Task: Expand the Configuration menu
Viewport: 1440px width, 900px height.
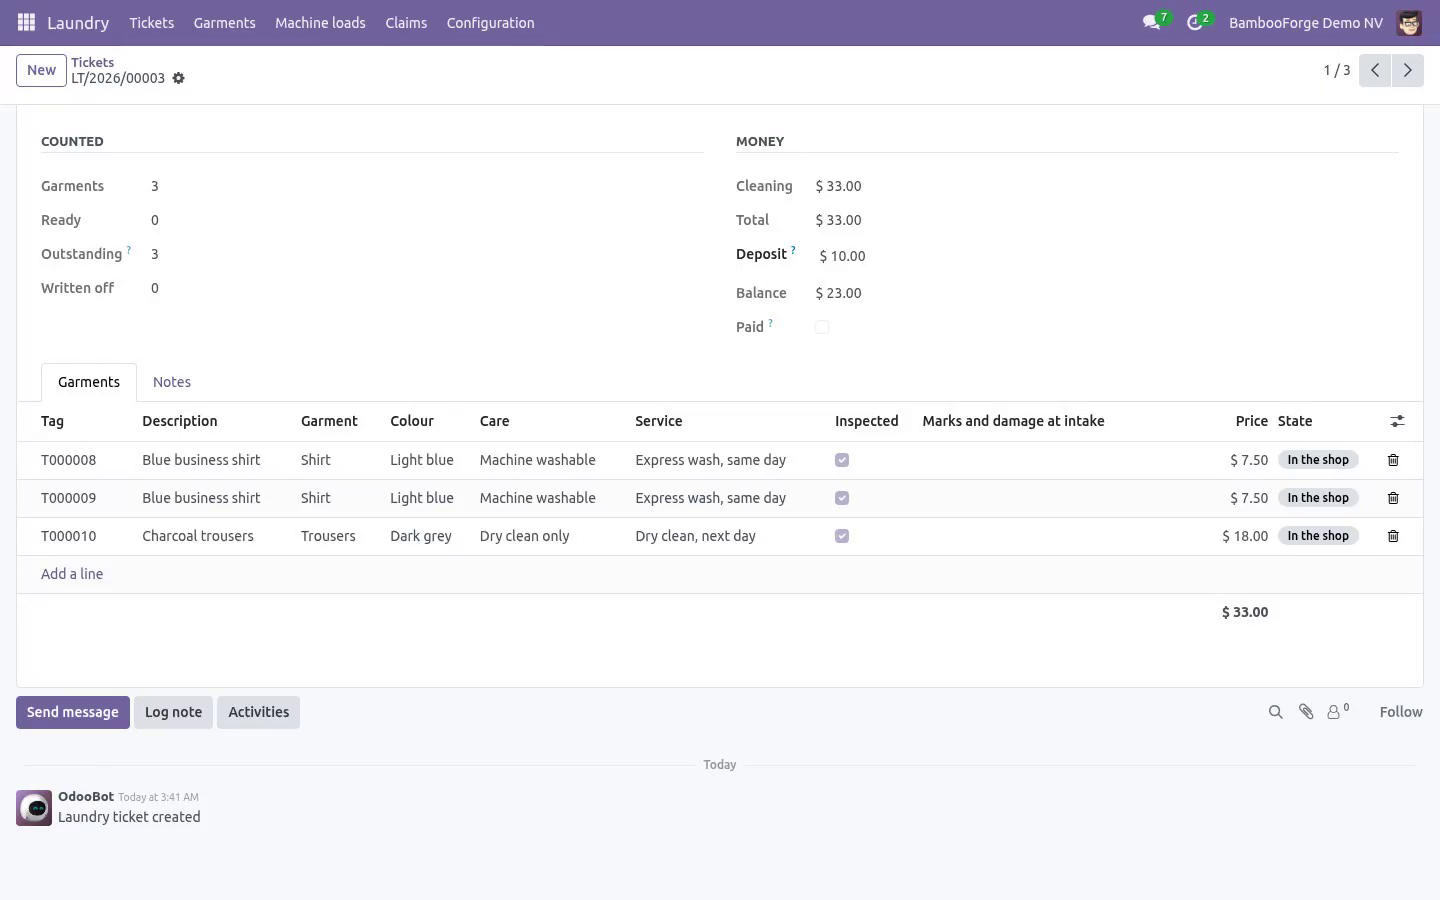Action: point(490,22)
